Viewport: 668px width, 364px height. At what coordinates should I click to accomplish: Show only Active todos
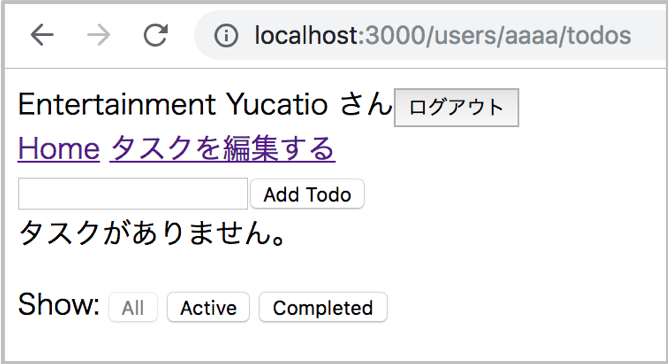208,307
